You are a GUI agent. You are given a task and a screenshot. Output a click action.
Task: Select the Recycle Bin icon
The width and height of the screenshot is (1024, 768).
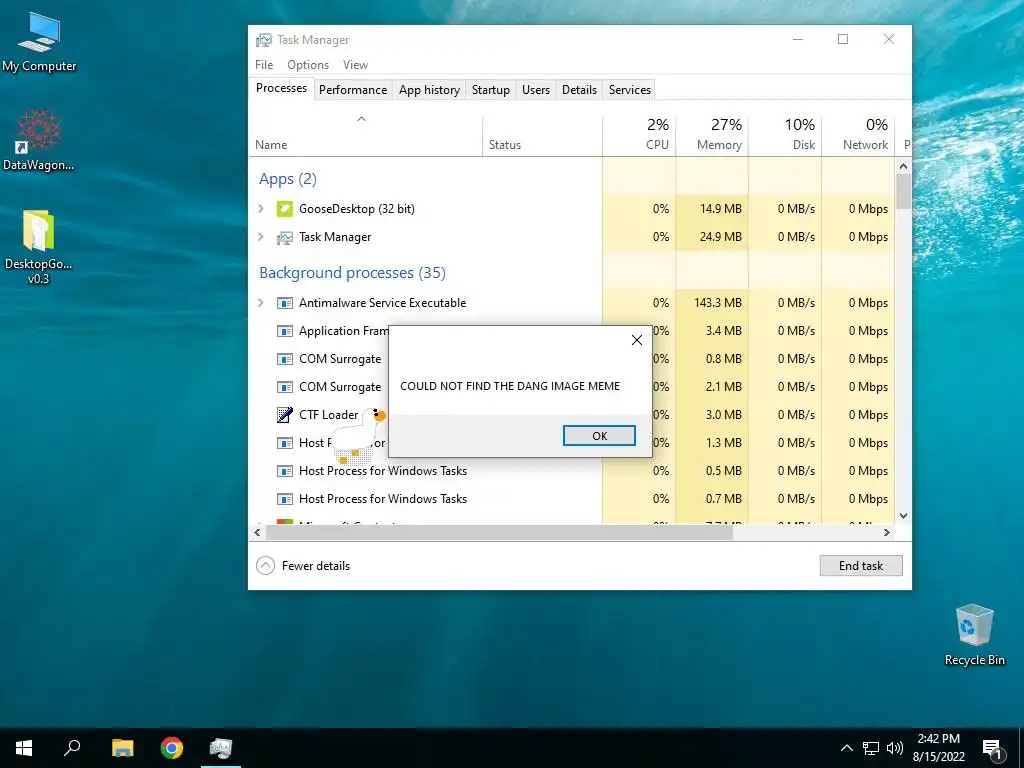pos(974,635)
